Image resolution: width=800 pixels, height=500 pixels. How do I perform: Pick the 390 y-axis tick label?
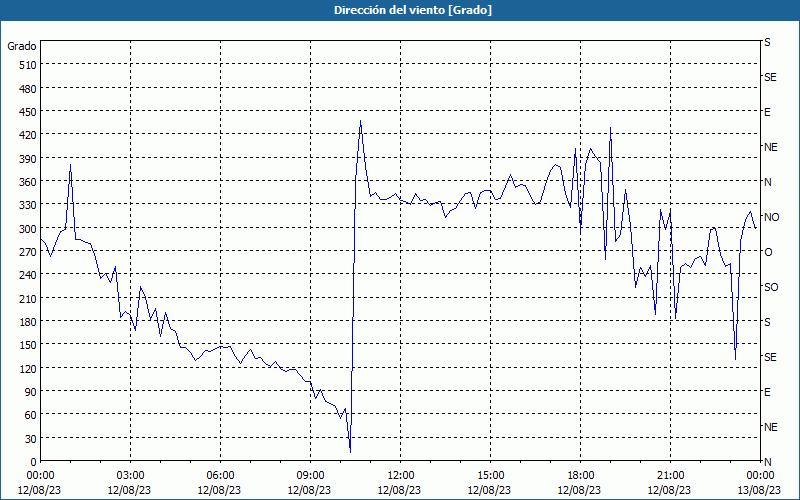(27, 159)
